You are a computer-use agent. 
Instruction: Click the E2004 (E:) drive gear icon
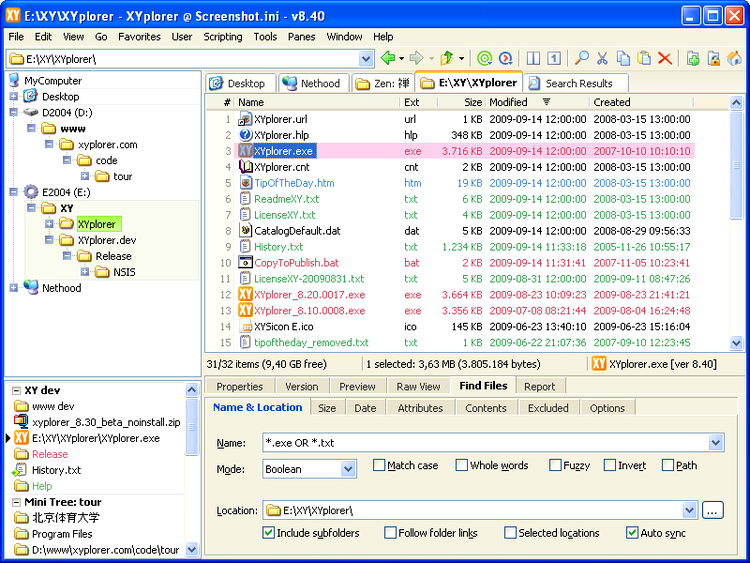coord(31,192)
